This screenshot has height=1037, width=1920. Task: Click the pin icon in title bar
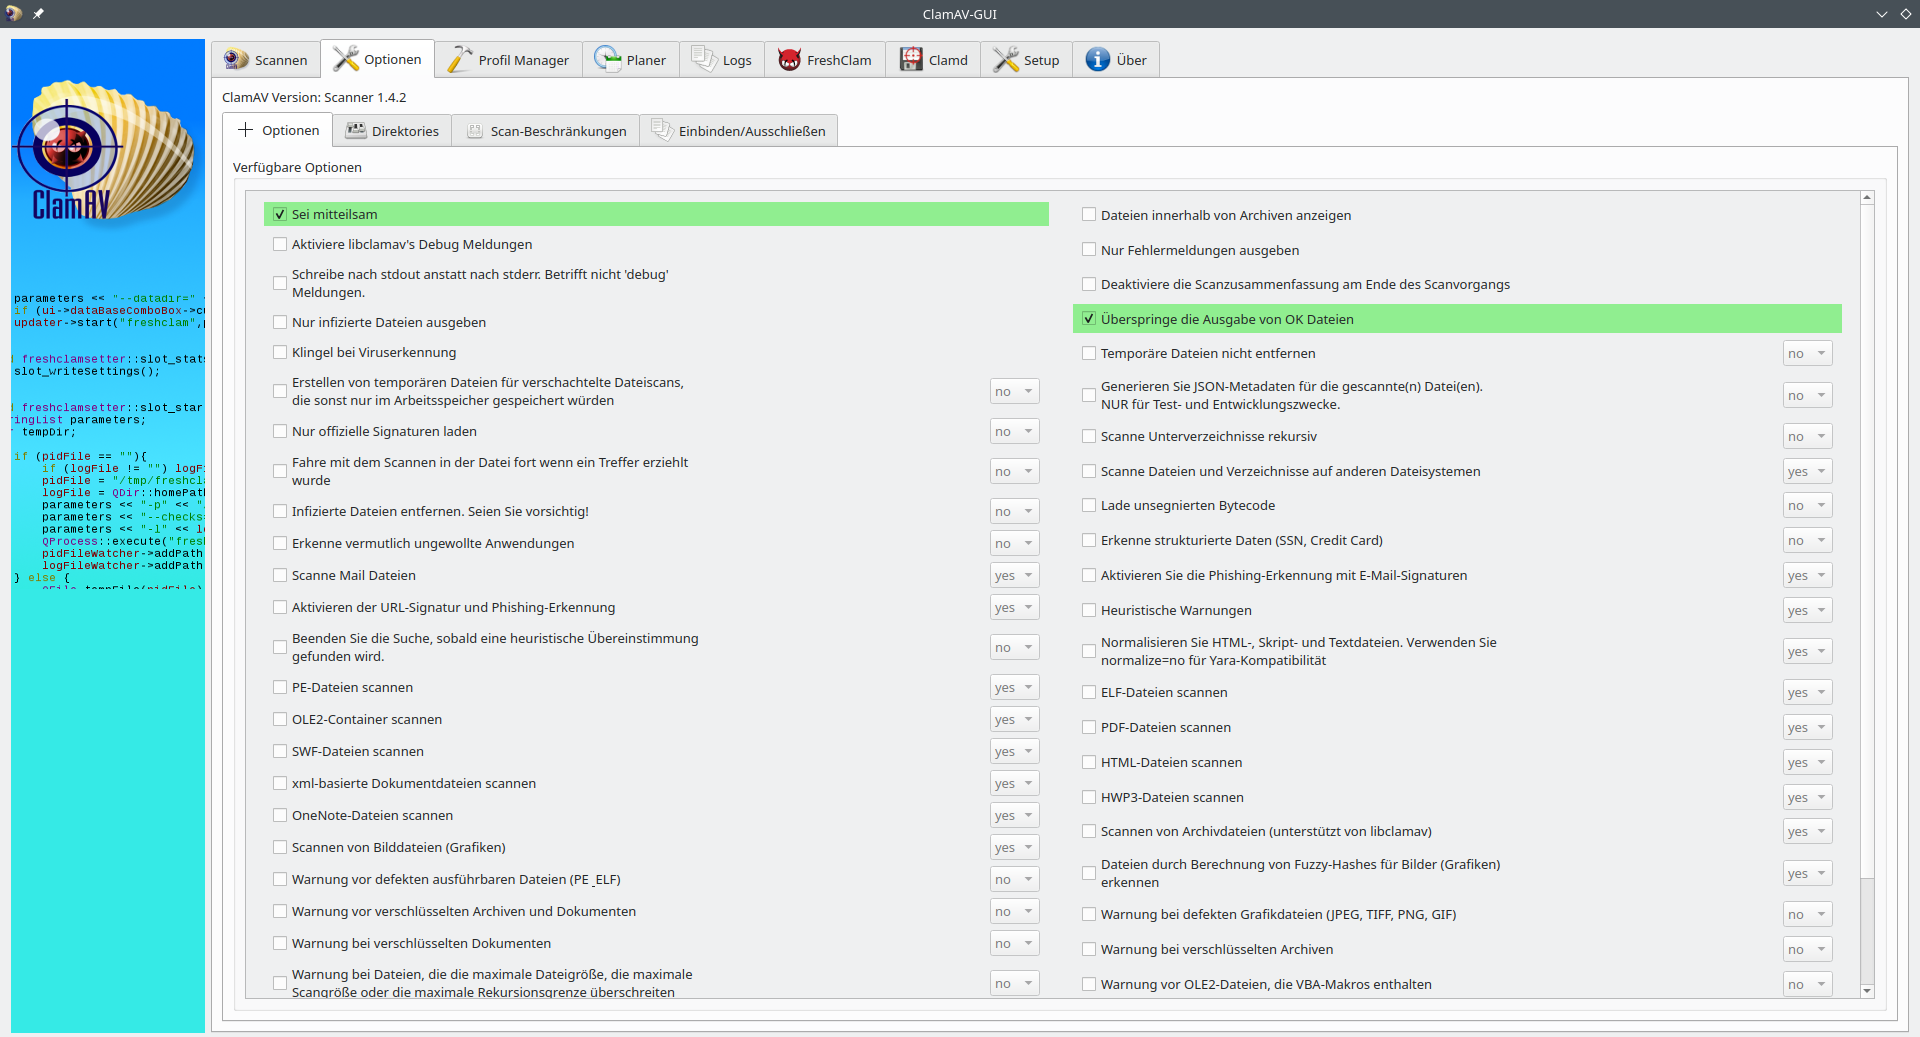[38, 14]
